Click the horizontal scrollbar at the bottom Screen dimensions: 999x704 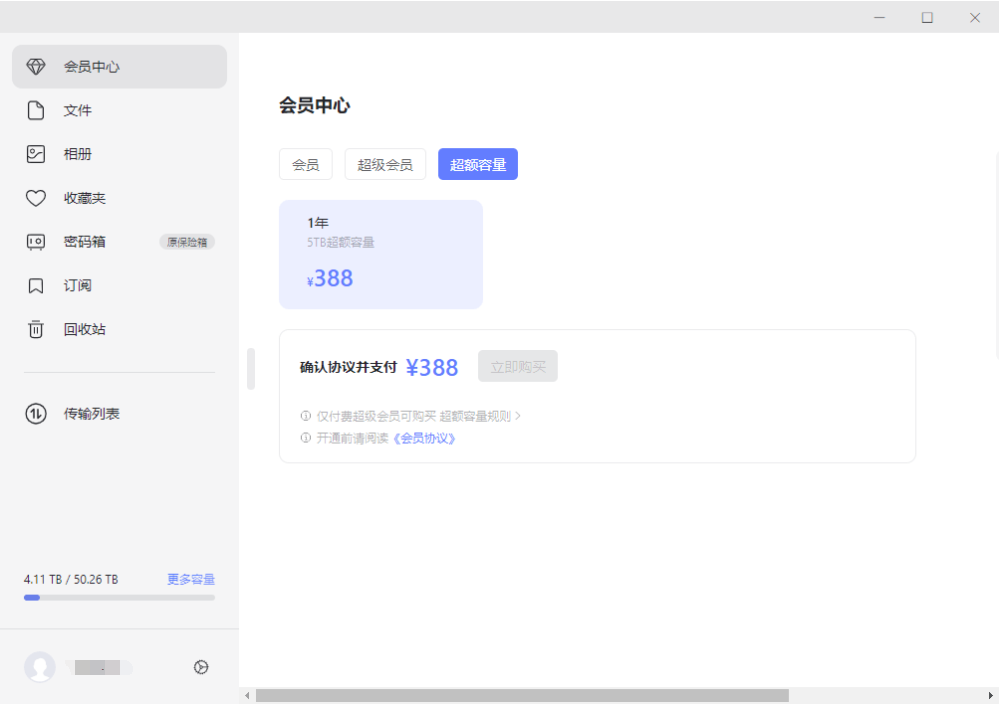[x=520, y=693]
